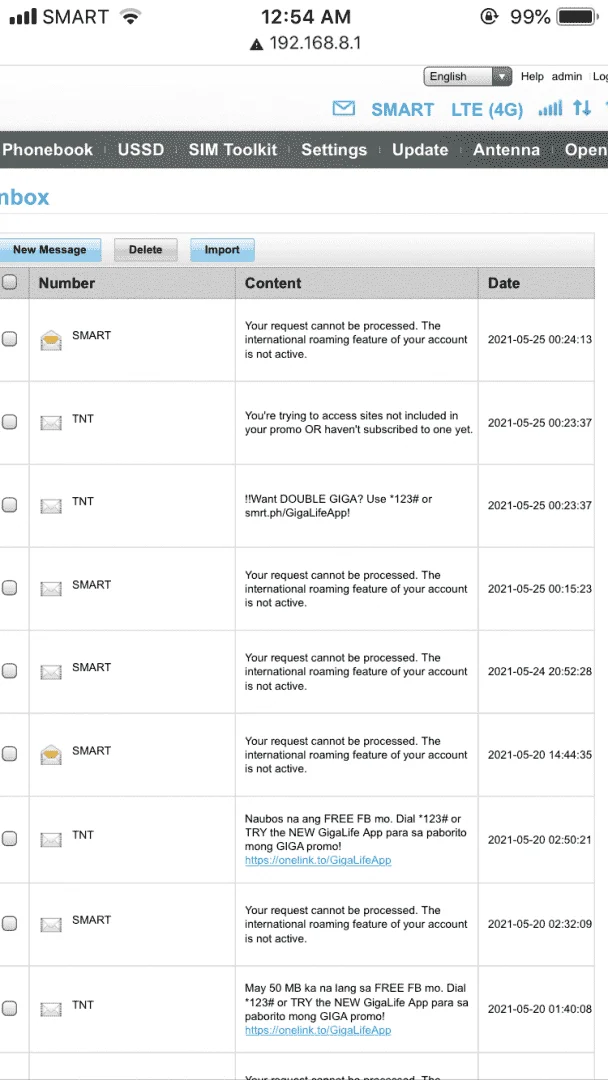Click envelope icon for SMART message at 02:32:09
Image resolution: width=608 pixels, height=1080 pixels.
click(51, 924)
